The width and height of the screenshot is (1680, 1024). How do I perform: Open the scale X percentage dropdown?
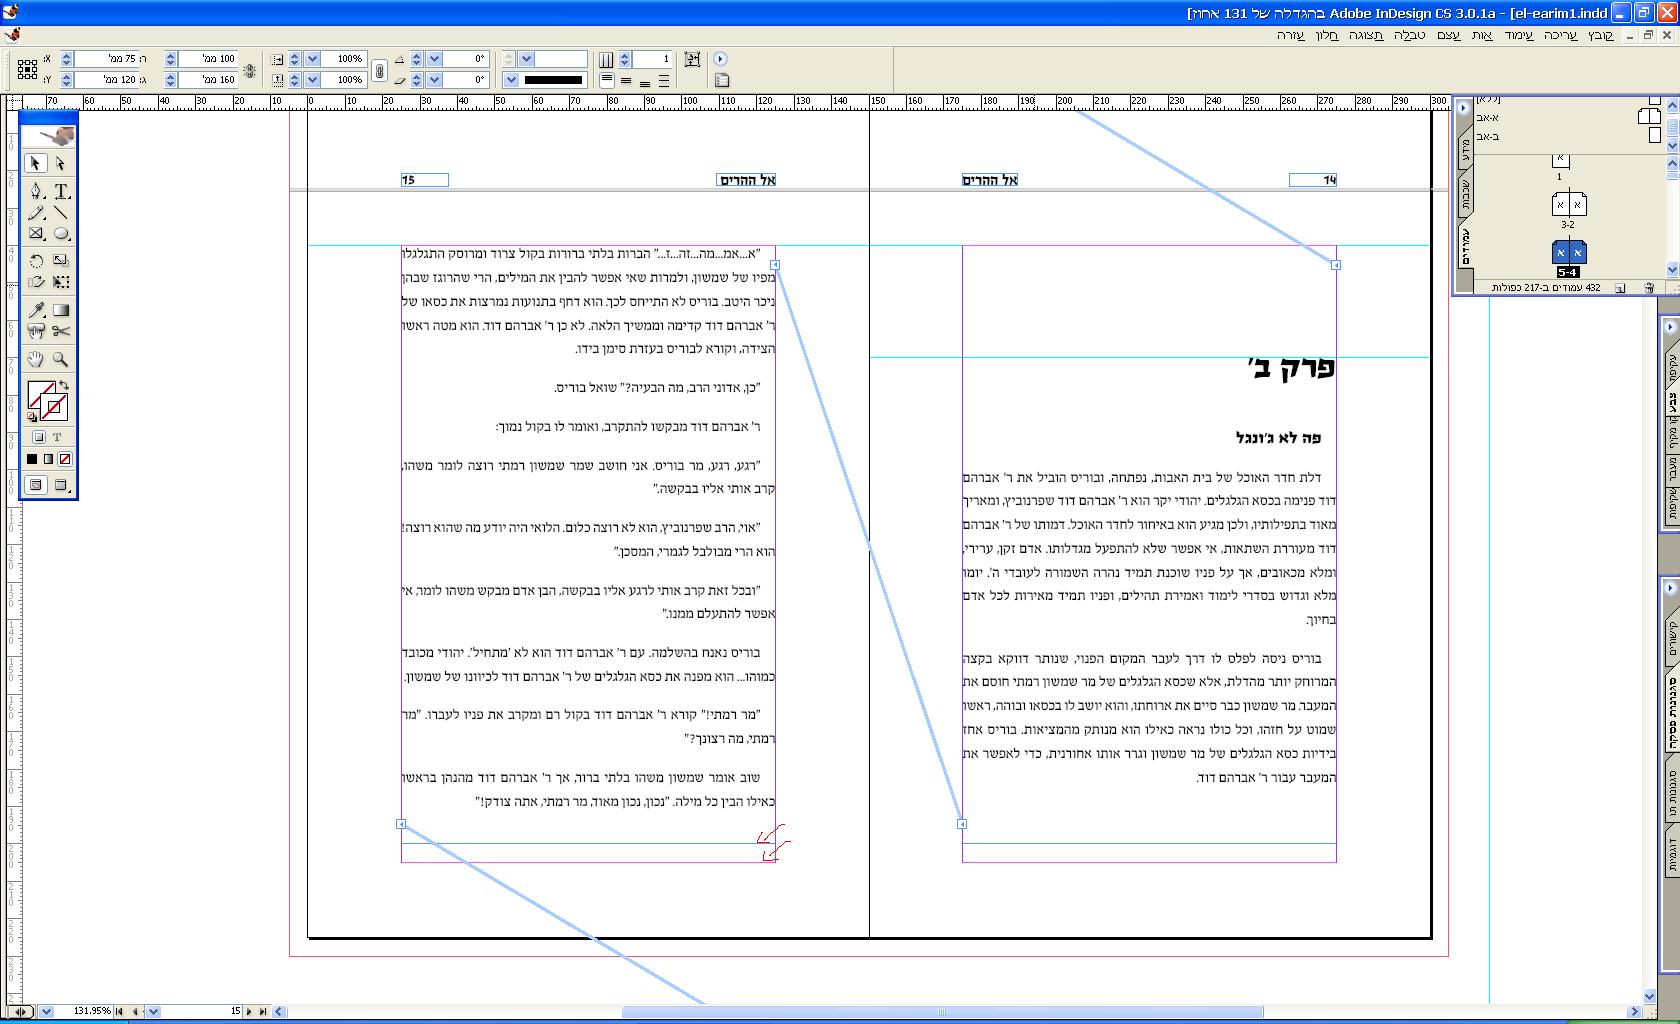click(313, 59)
